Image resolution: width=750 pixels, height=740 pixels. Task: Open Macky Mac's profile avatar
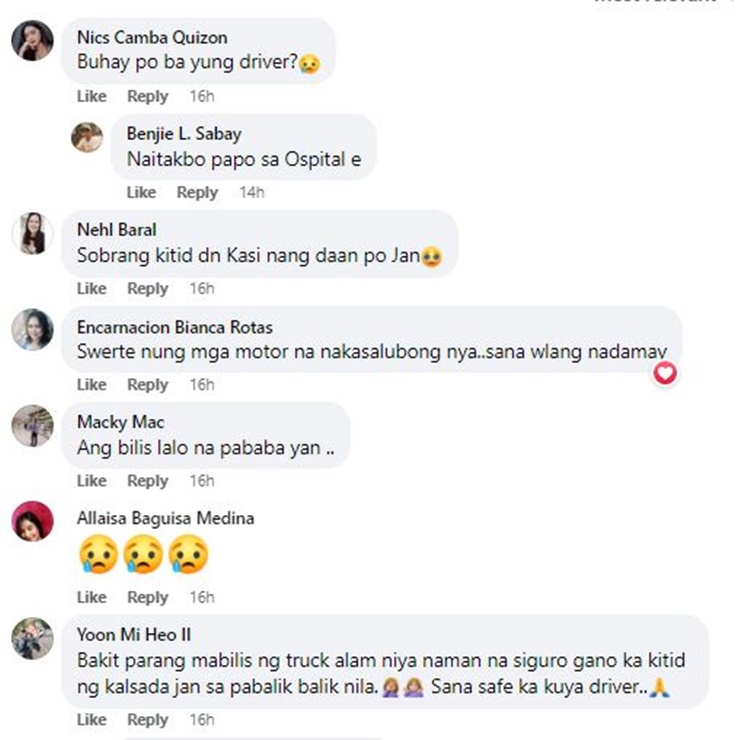(33, 426)
